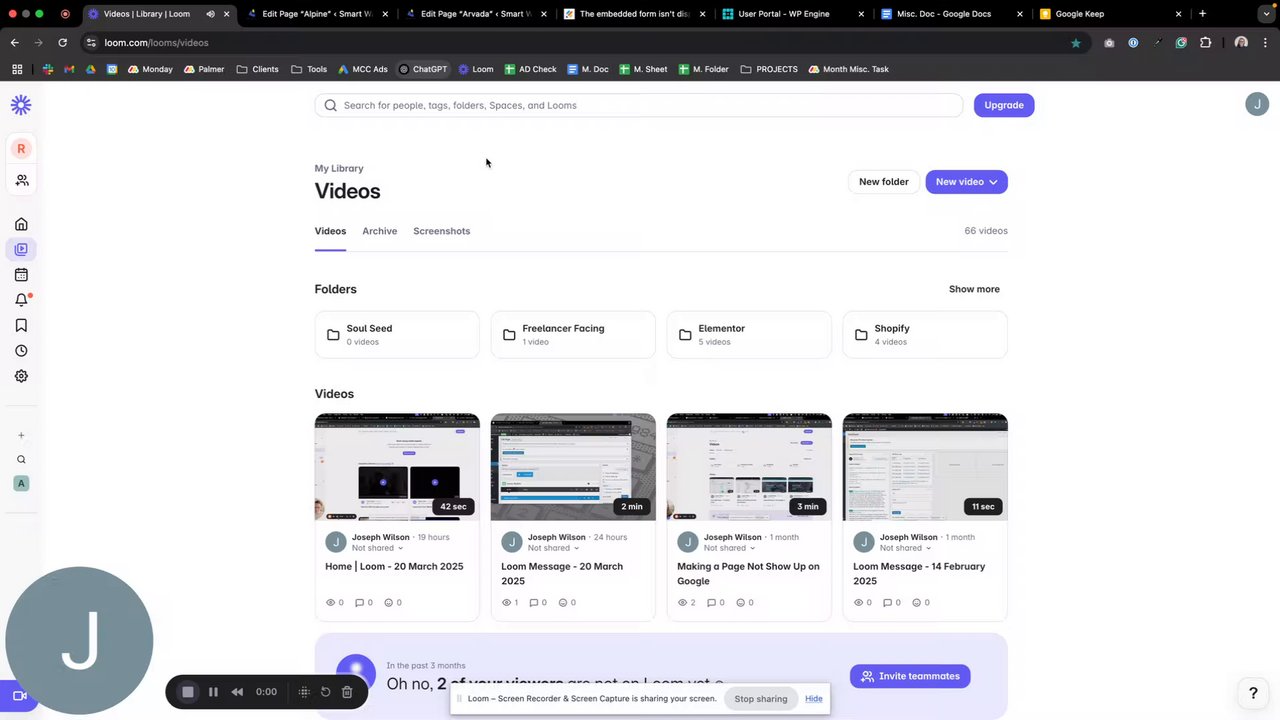Click Invite teammates button

(910, 676)
